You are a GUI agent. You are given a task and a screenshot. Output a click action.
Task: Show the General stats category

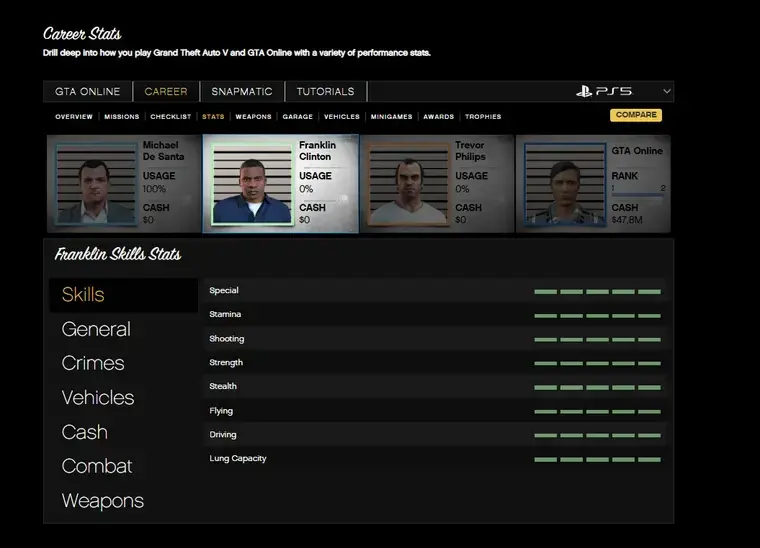pyautogui.click(x=96, y=329)
